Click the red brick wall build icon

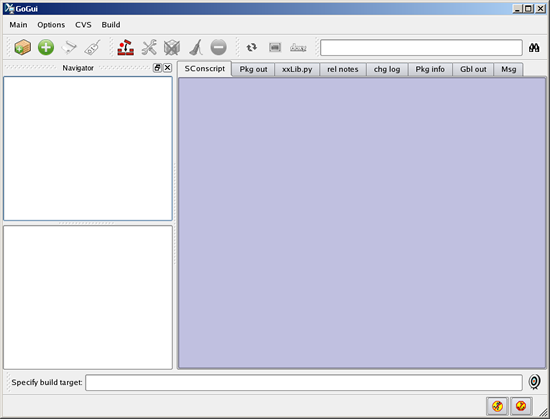coord(126,47)
